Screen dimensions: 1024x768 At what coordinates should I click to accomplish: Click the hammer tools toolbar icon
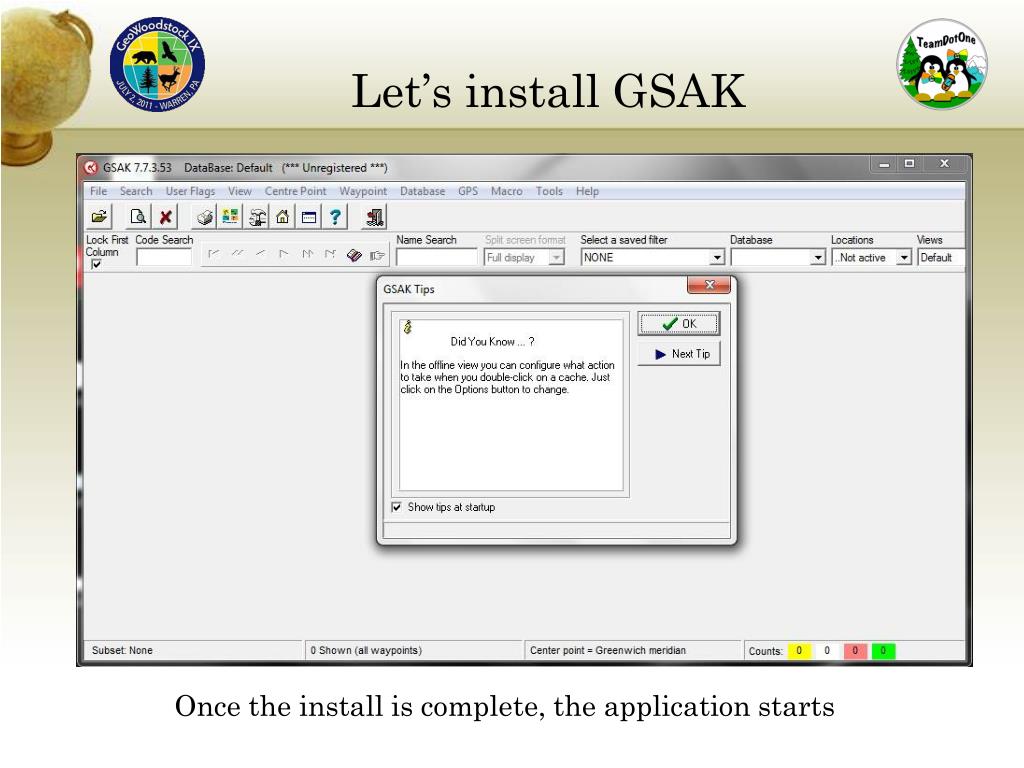click(257, 217)
